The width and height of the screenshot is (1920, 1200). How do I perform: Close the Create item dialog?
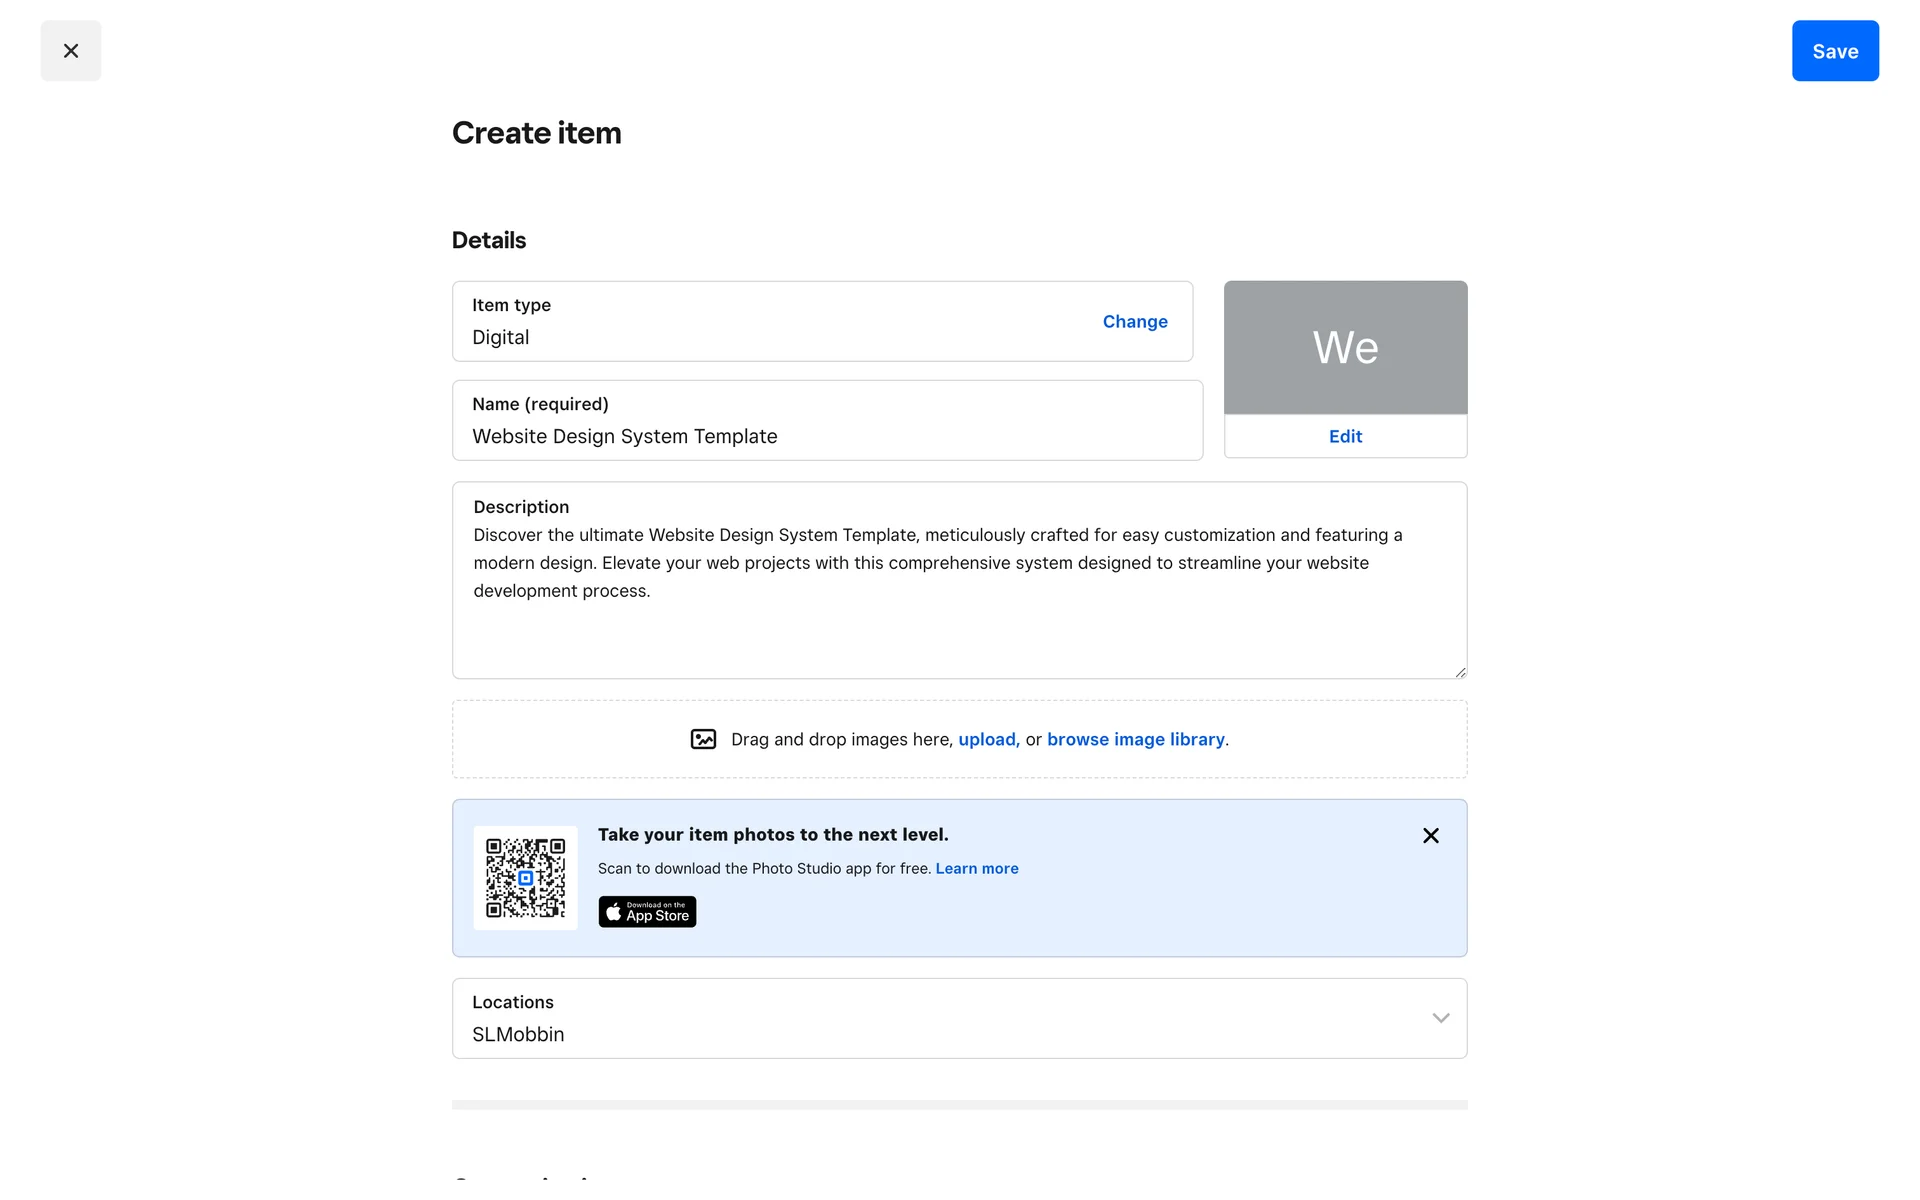70,51
